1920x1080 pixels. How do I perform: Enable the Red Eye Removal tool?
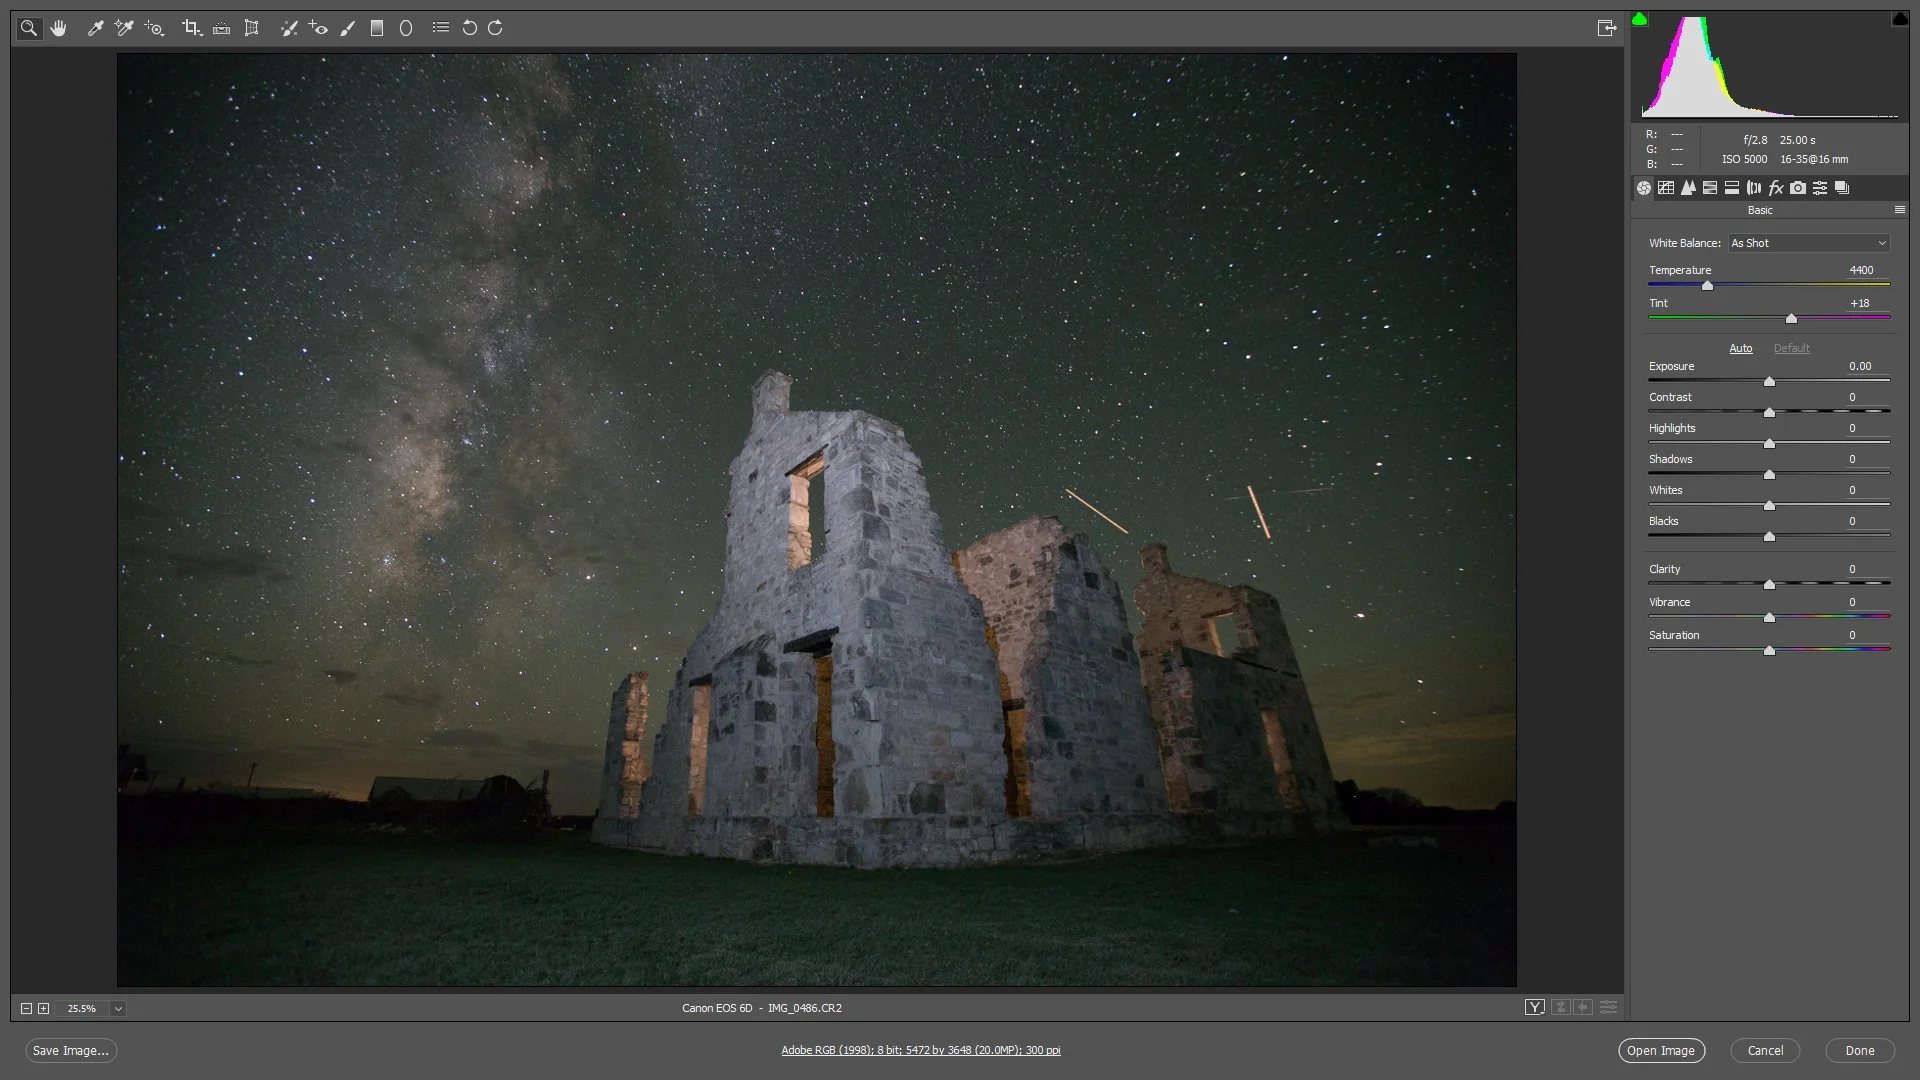[318, 28]
